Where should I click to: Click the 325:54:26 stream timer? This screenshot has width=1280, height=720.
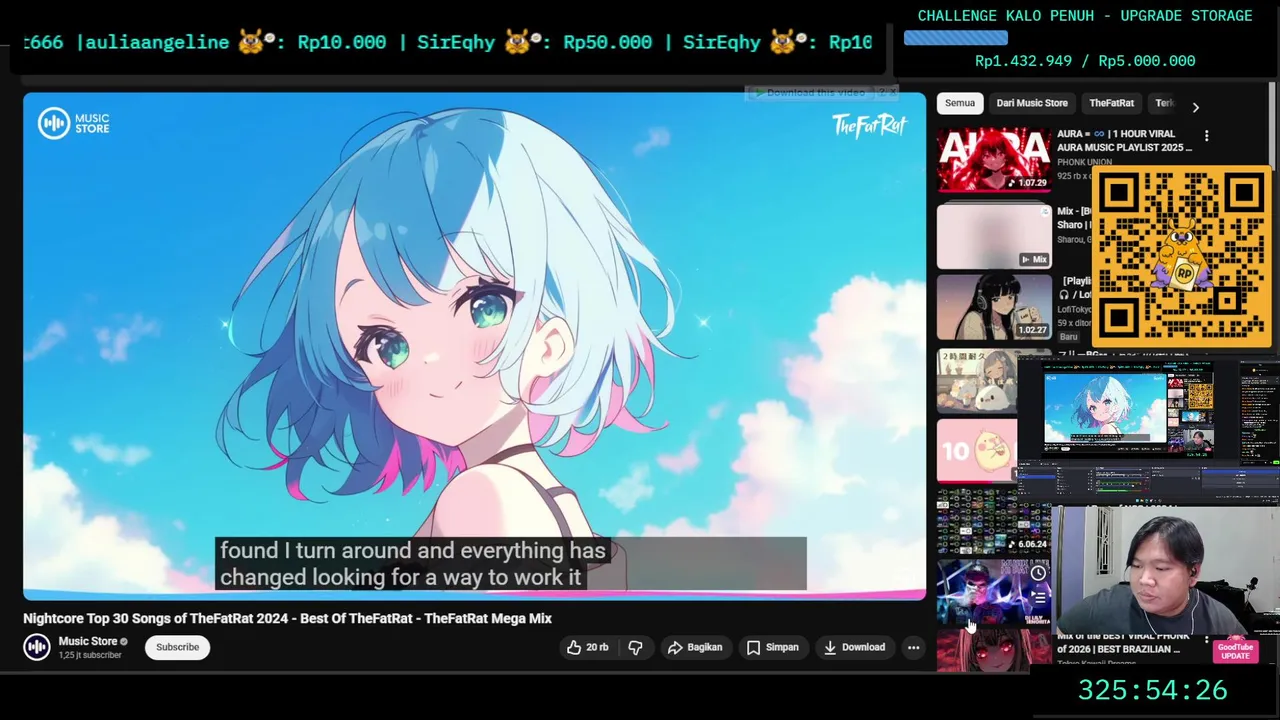point(1152,690)
